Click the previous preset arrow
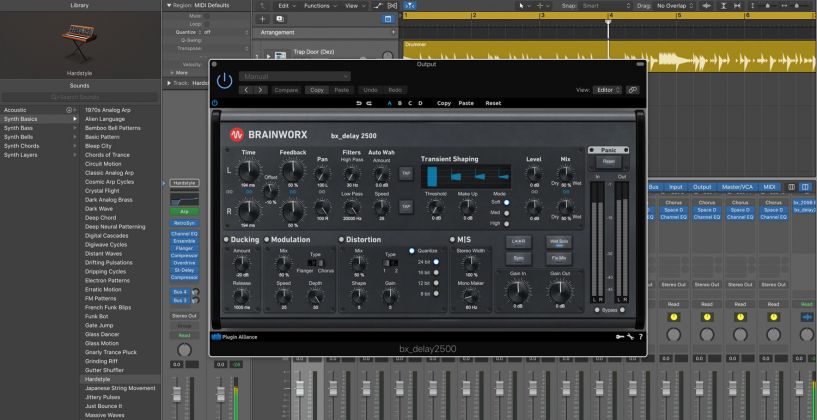 tap(246, 90)
